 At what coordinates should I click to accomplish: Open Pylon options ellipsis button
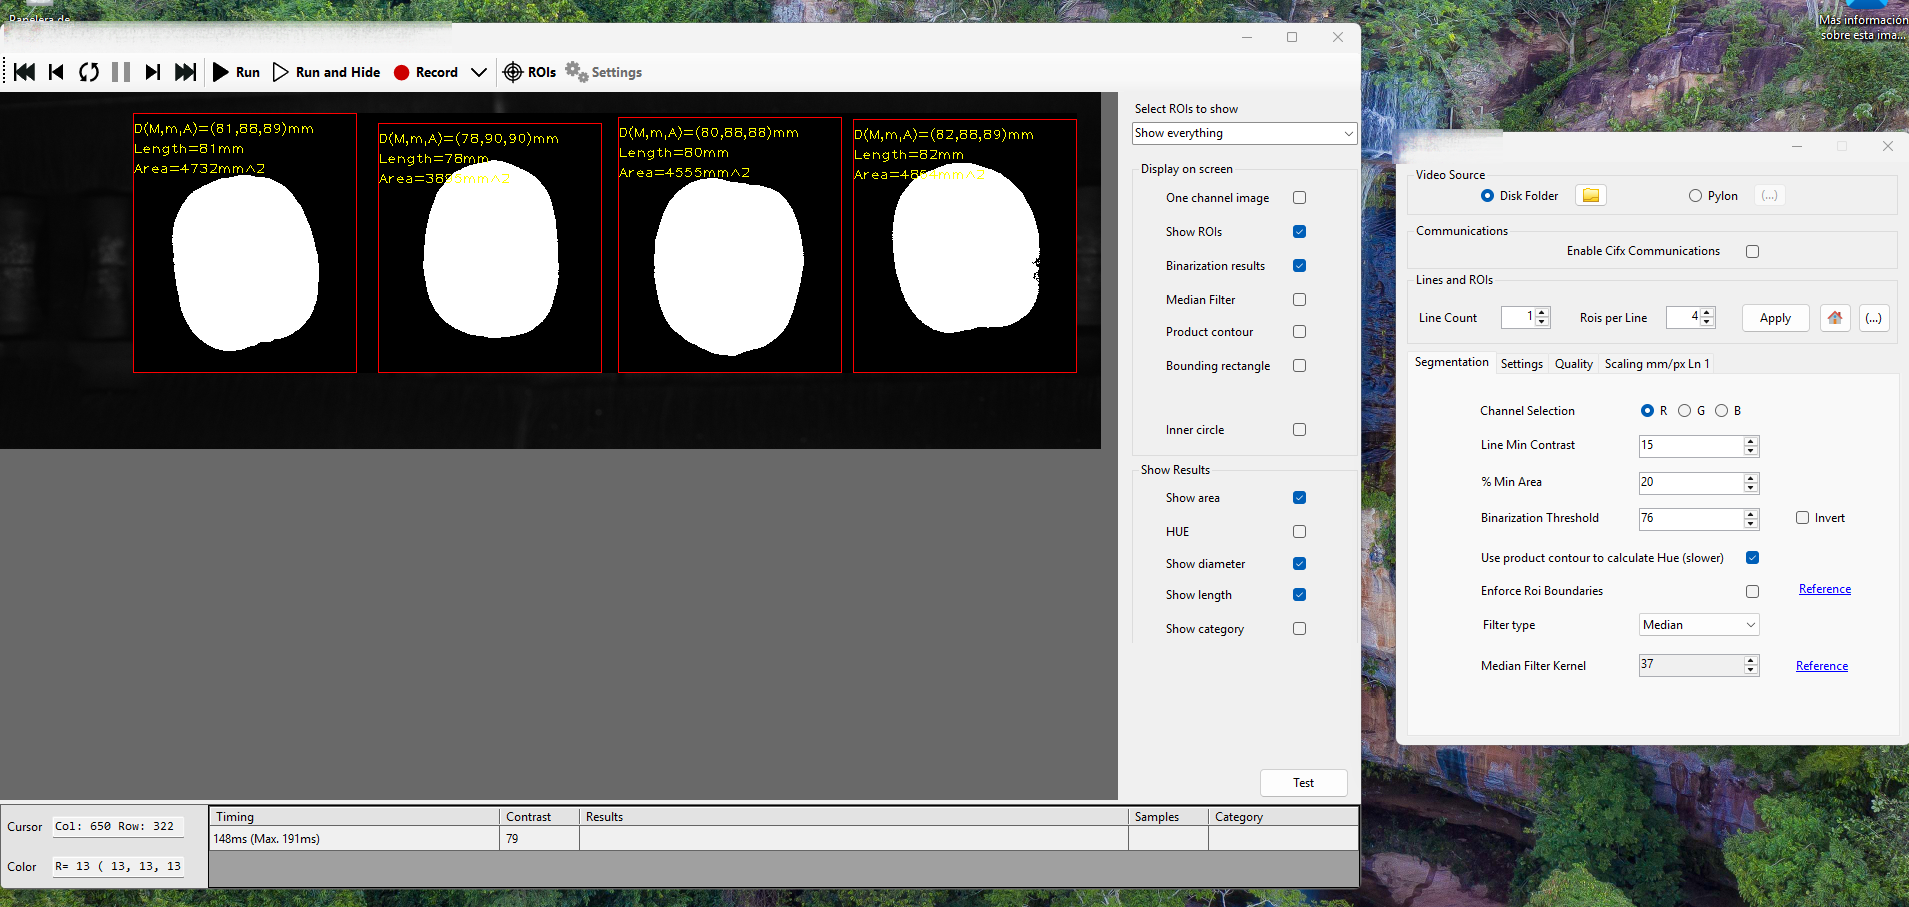click(1770, 195)
